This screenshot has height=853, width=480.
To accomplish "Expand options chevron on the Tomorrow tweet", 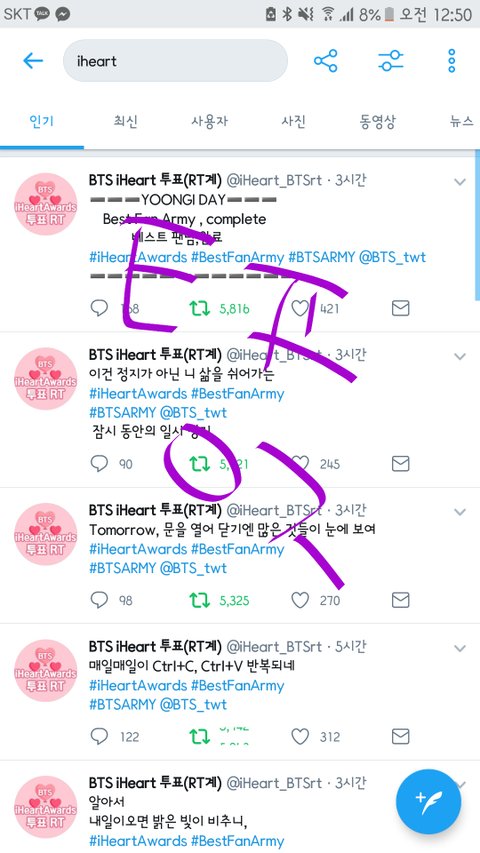I will pyautogui.click(x=460, y=512).
